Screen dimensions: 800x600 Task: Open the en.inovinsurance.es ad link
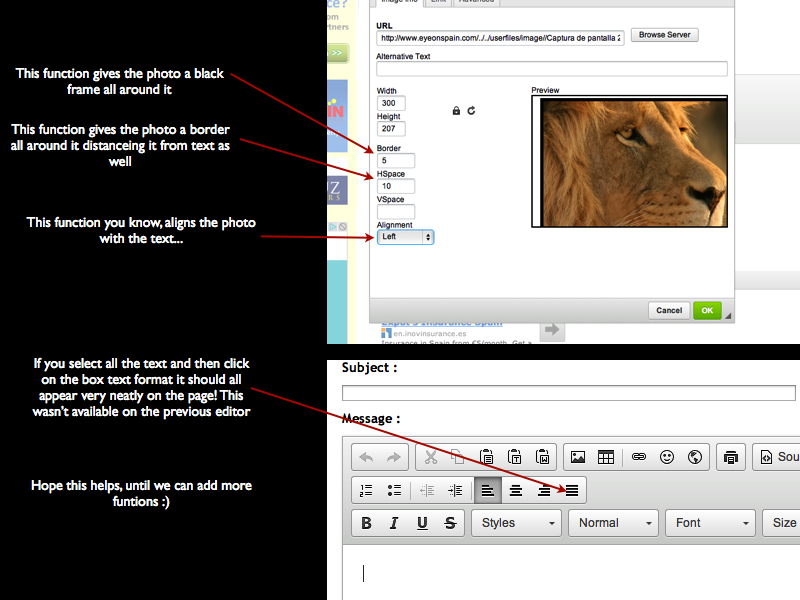429,334
